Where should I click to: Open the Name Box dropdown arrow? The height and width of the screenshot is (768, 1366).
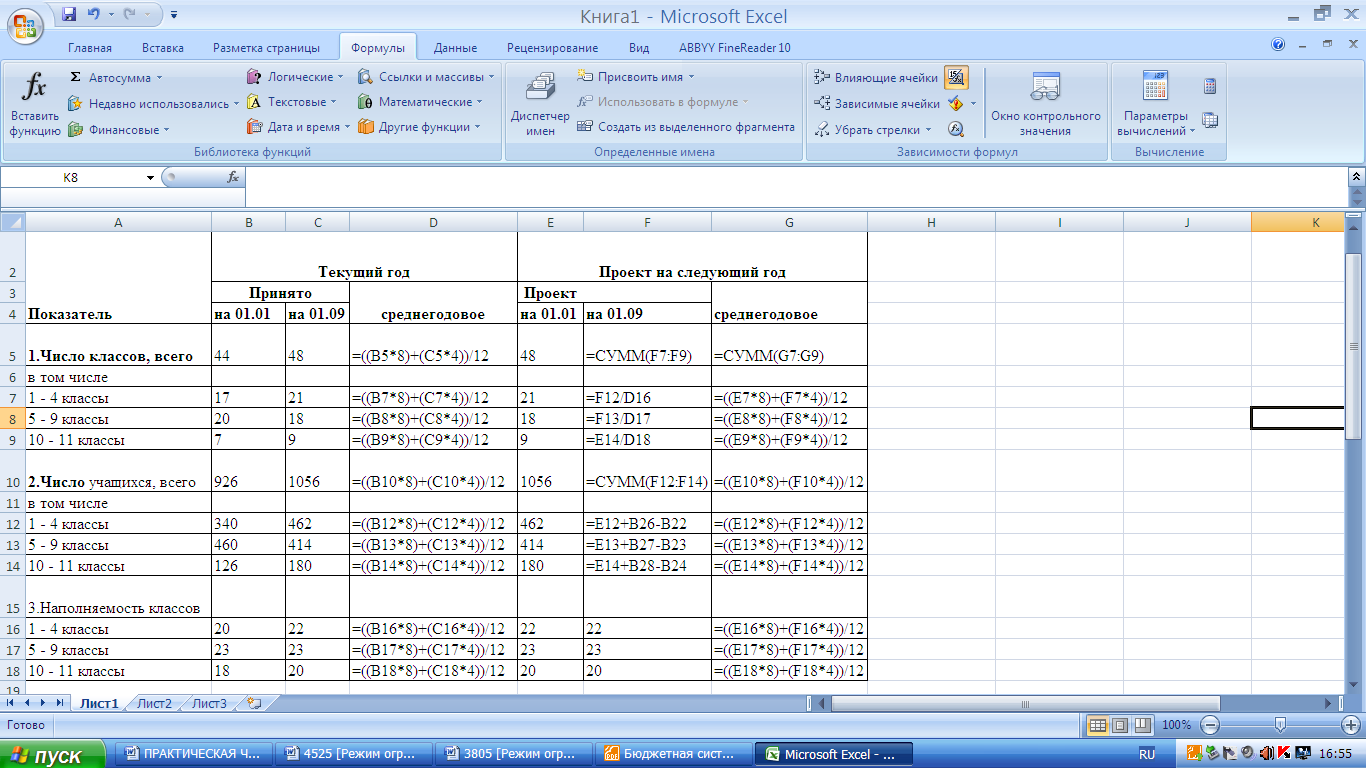tap(151, 177)
